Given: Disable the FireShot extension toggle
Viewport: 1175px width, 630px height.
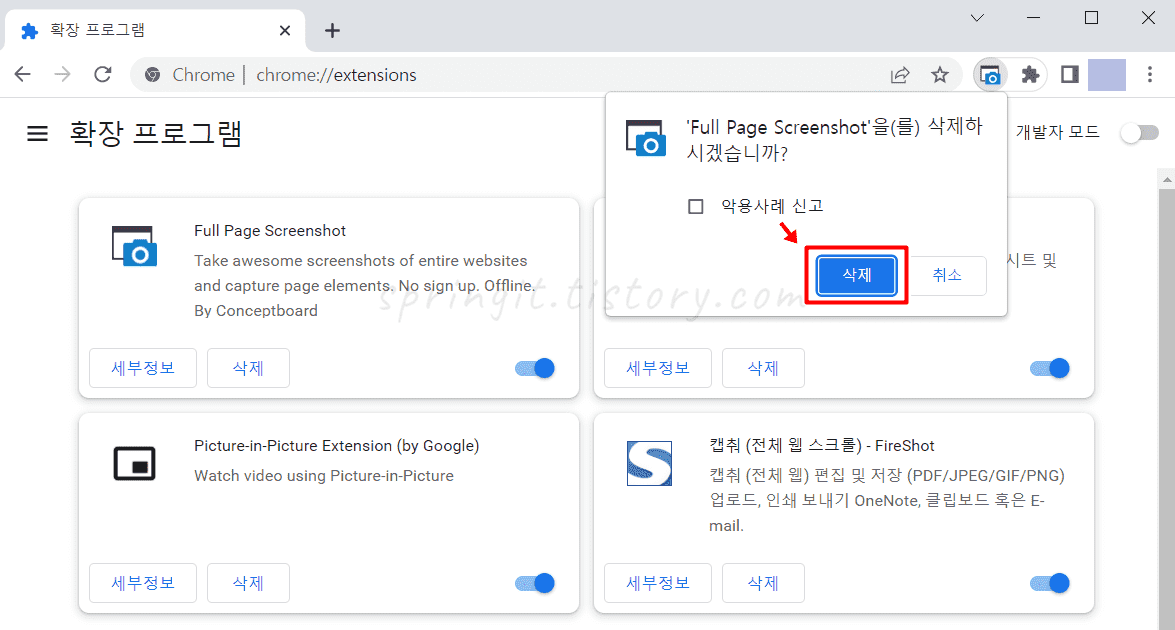Looking at the screenshot, I should tap(1050, 583).
